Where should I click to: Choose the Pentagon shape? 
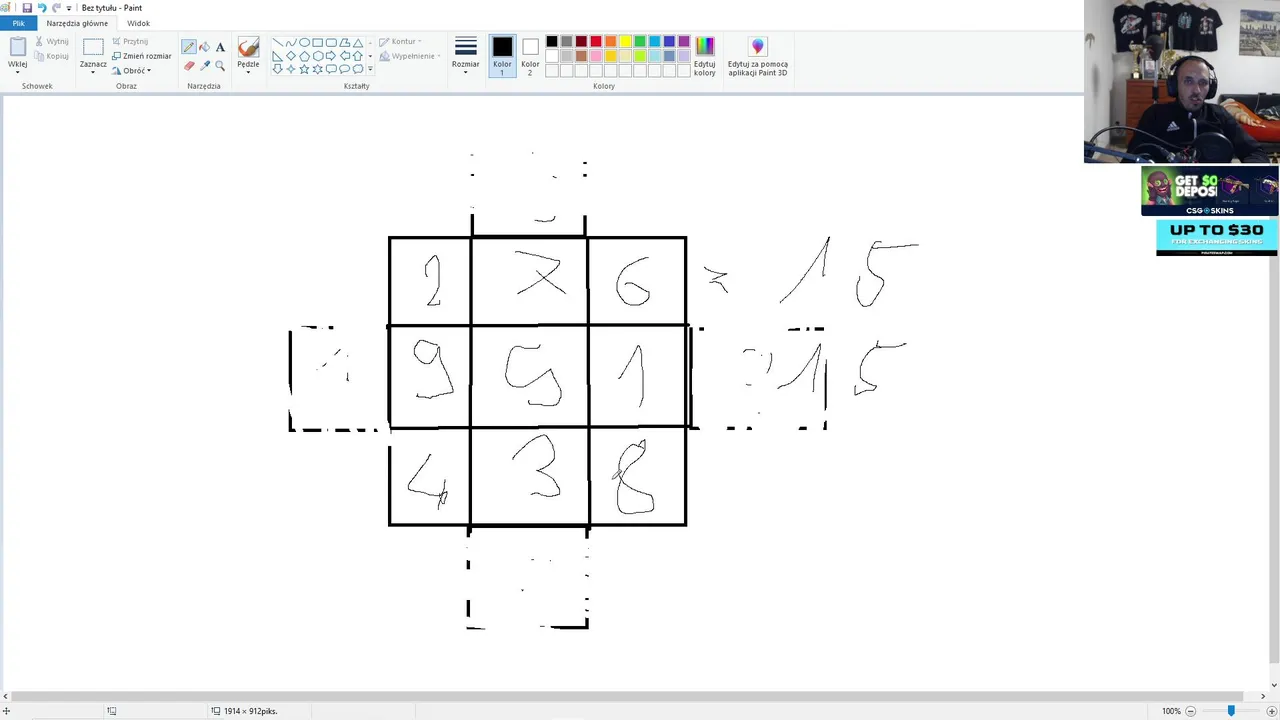click(304, 56)
